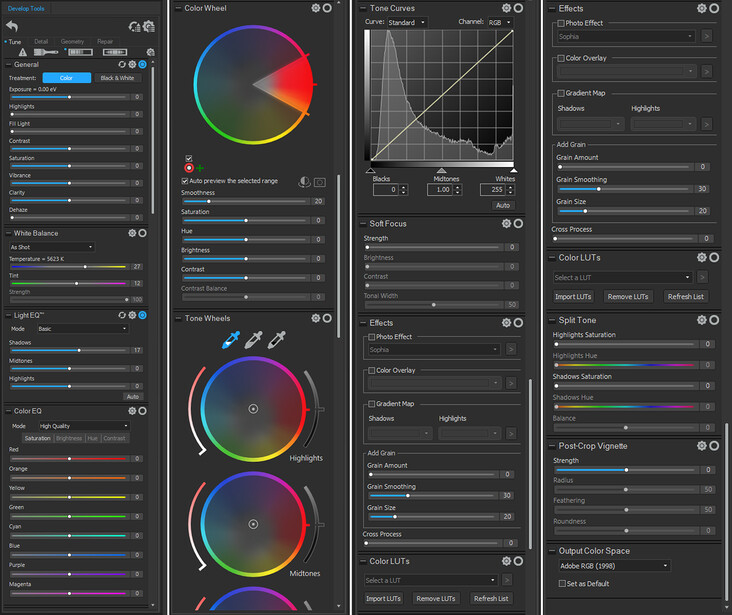
Task: Select the red color-range marker below Color Wheel
Action: click(189, 168)
